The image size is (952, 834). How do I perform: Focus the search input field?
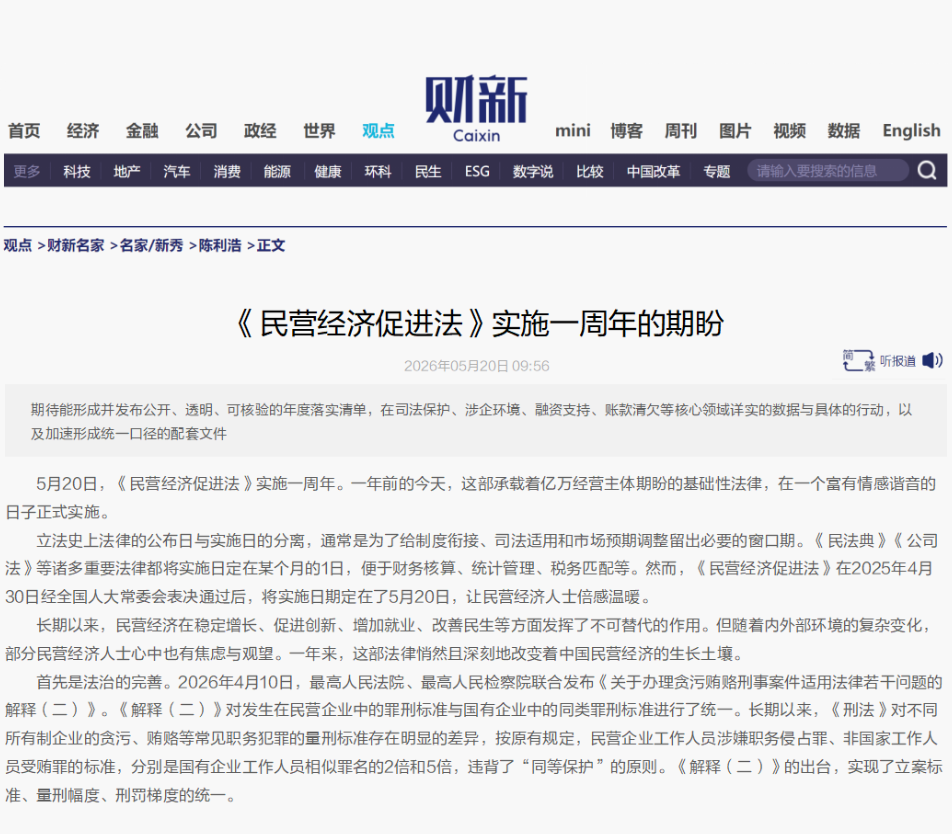coord(828,171)
